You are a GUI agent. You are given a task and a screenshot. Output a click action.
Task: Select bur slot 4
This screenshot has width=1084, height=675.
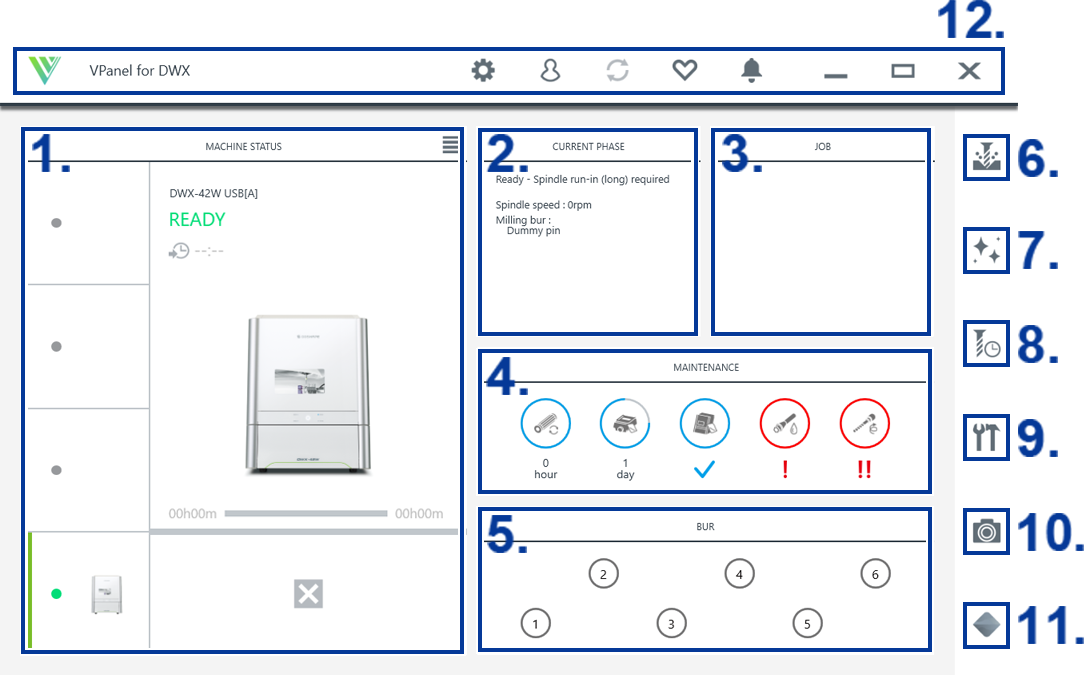pos(739,574)
